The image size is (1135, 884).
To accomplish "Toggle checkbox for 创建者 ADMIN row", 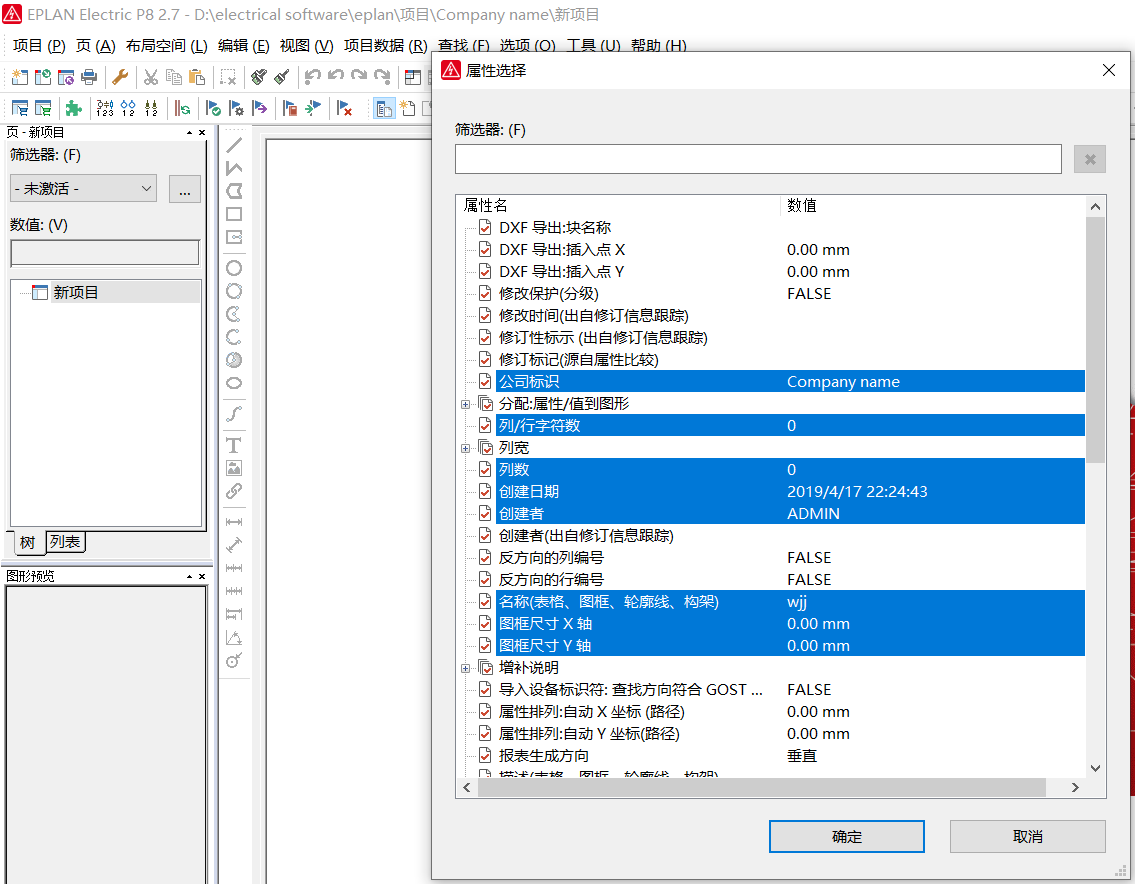I will click(485, 514).
